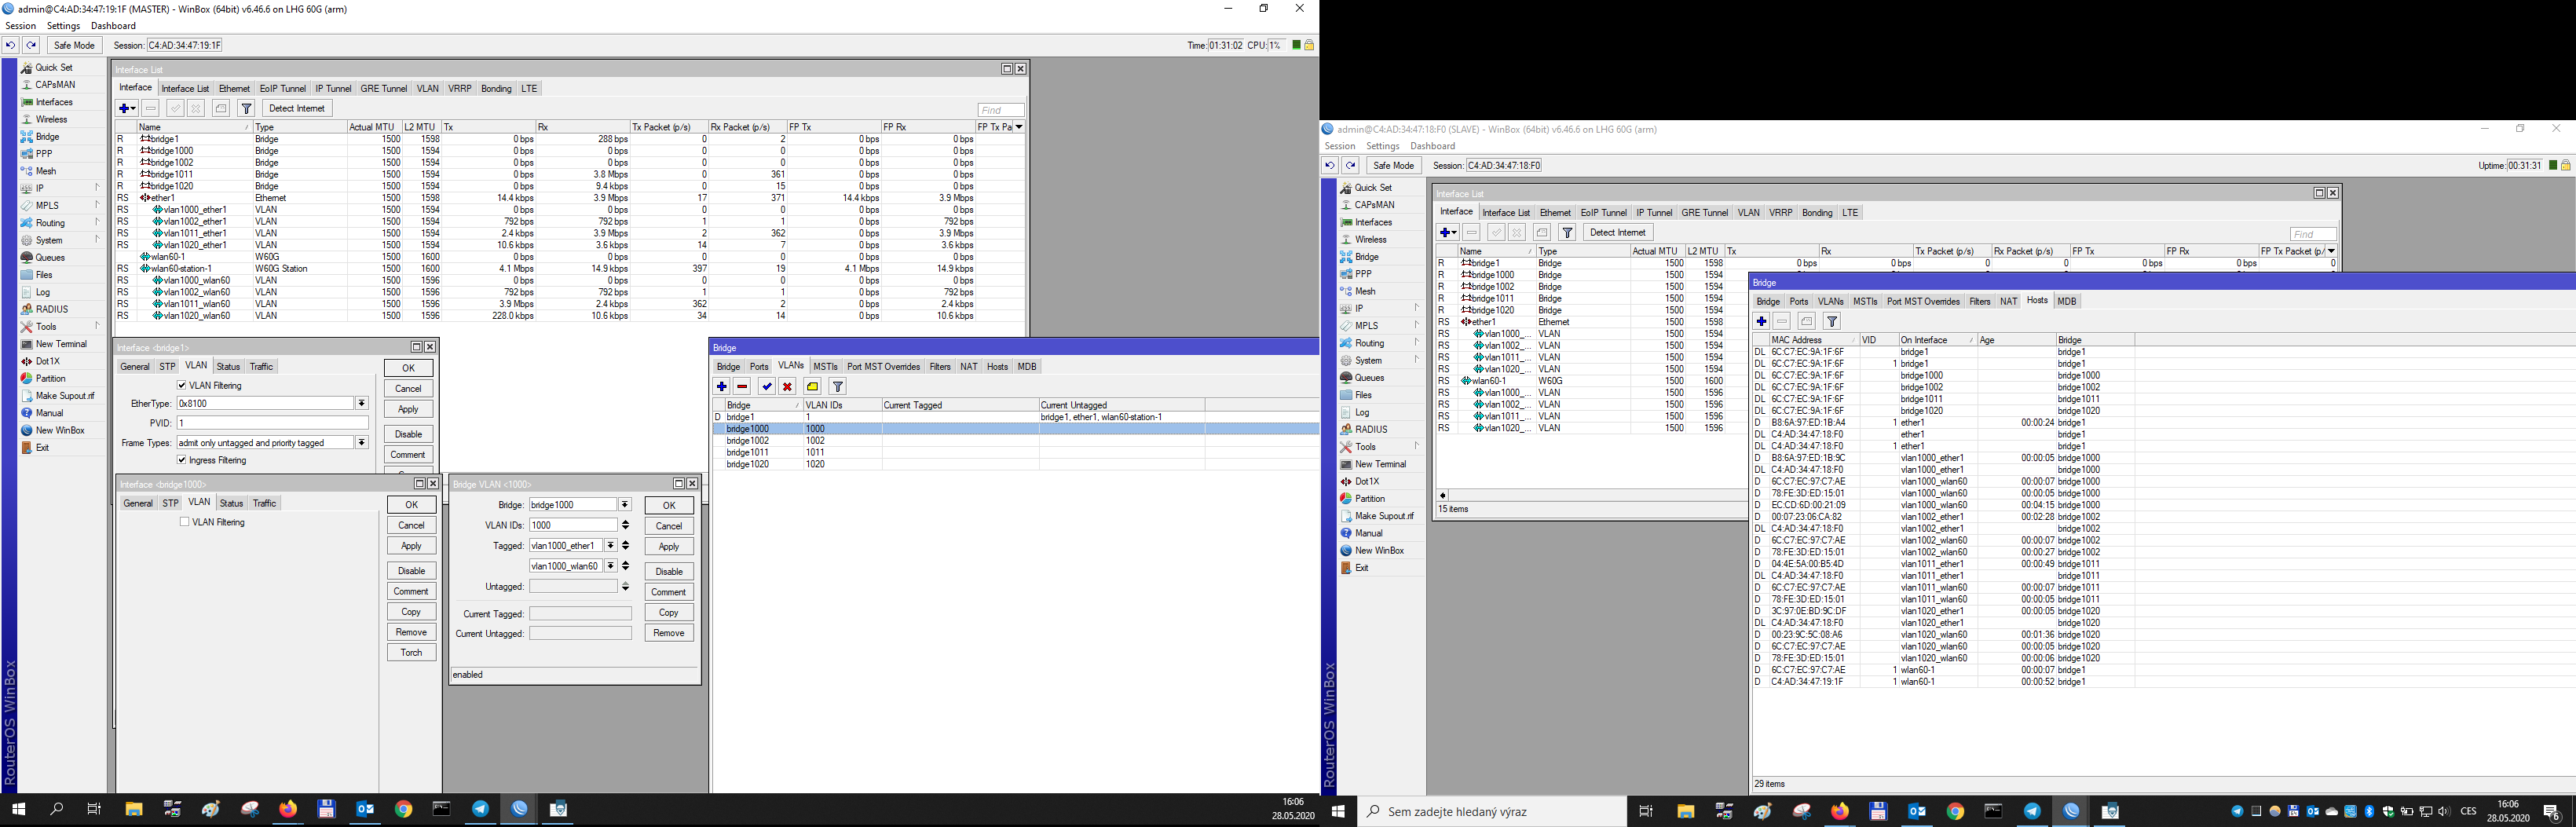2576x827 pixels.
Task: Click the undo arrow in the master WinBox toolbar
Action: 10,45
